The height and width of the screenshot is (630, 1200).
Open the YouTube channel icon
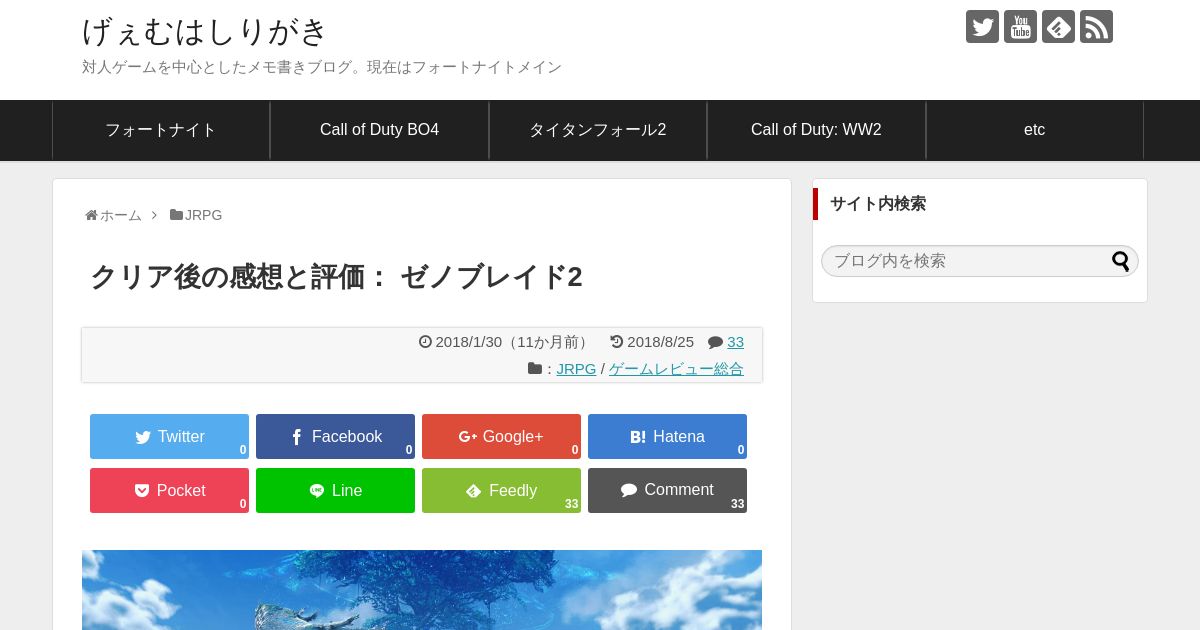(x=1020, y=27)
